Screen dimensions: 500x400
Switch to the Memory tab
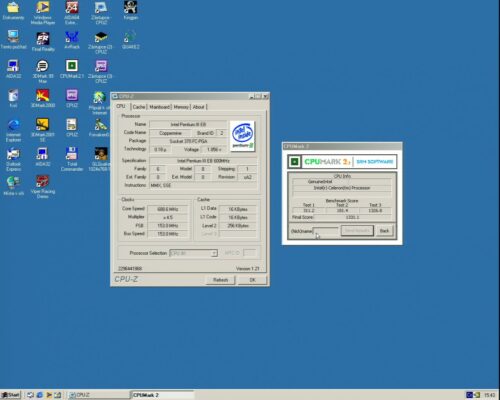(x=181, y=107)
